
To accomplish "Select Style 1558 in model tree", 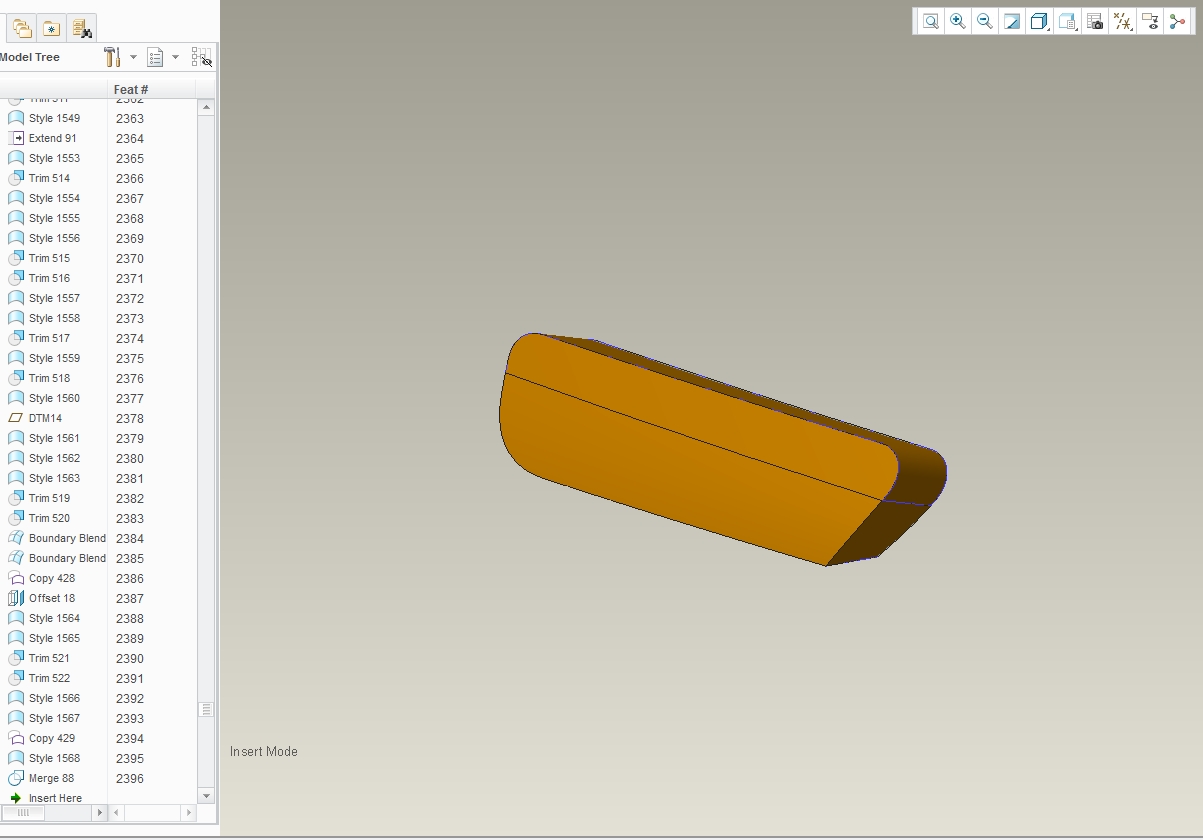I will coord(54,318).
